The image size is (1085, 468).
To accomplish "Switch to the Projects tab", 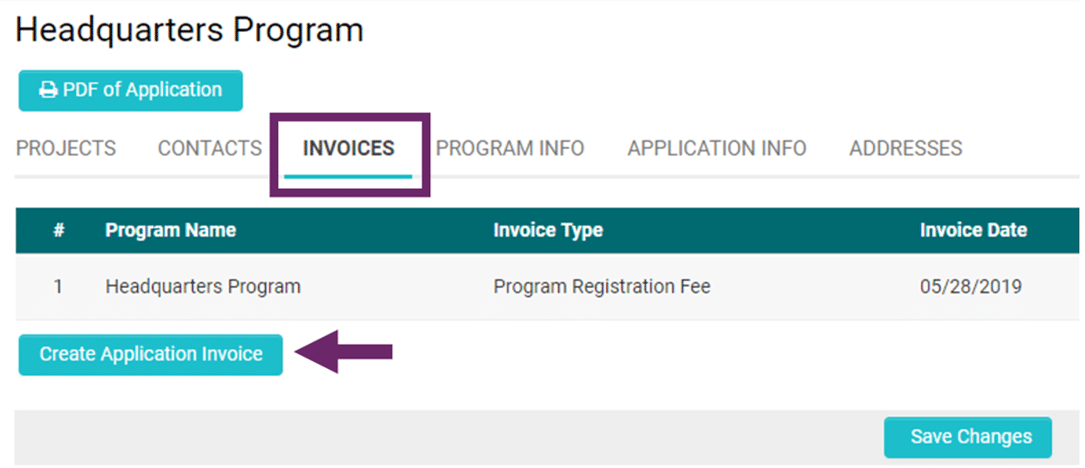I will coord(66,149).
